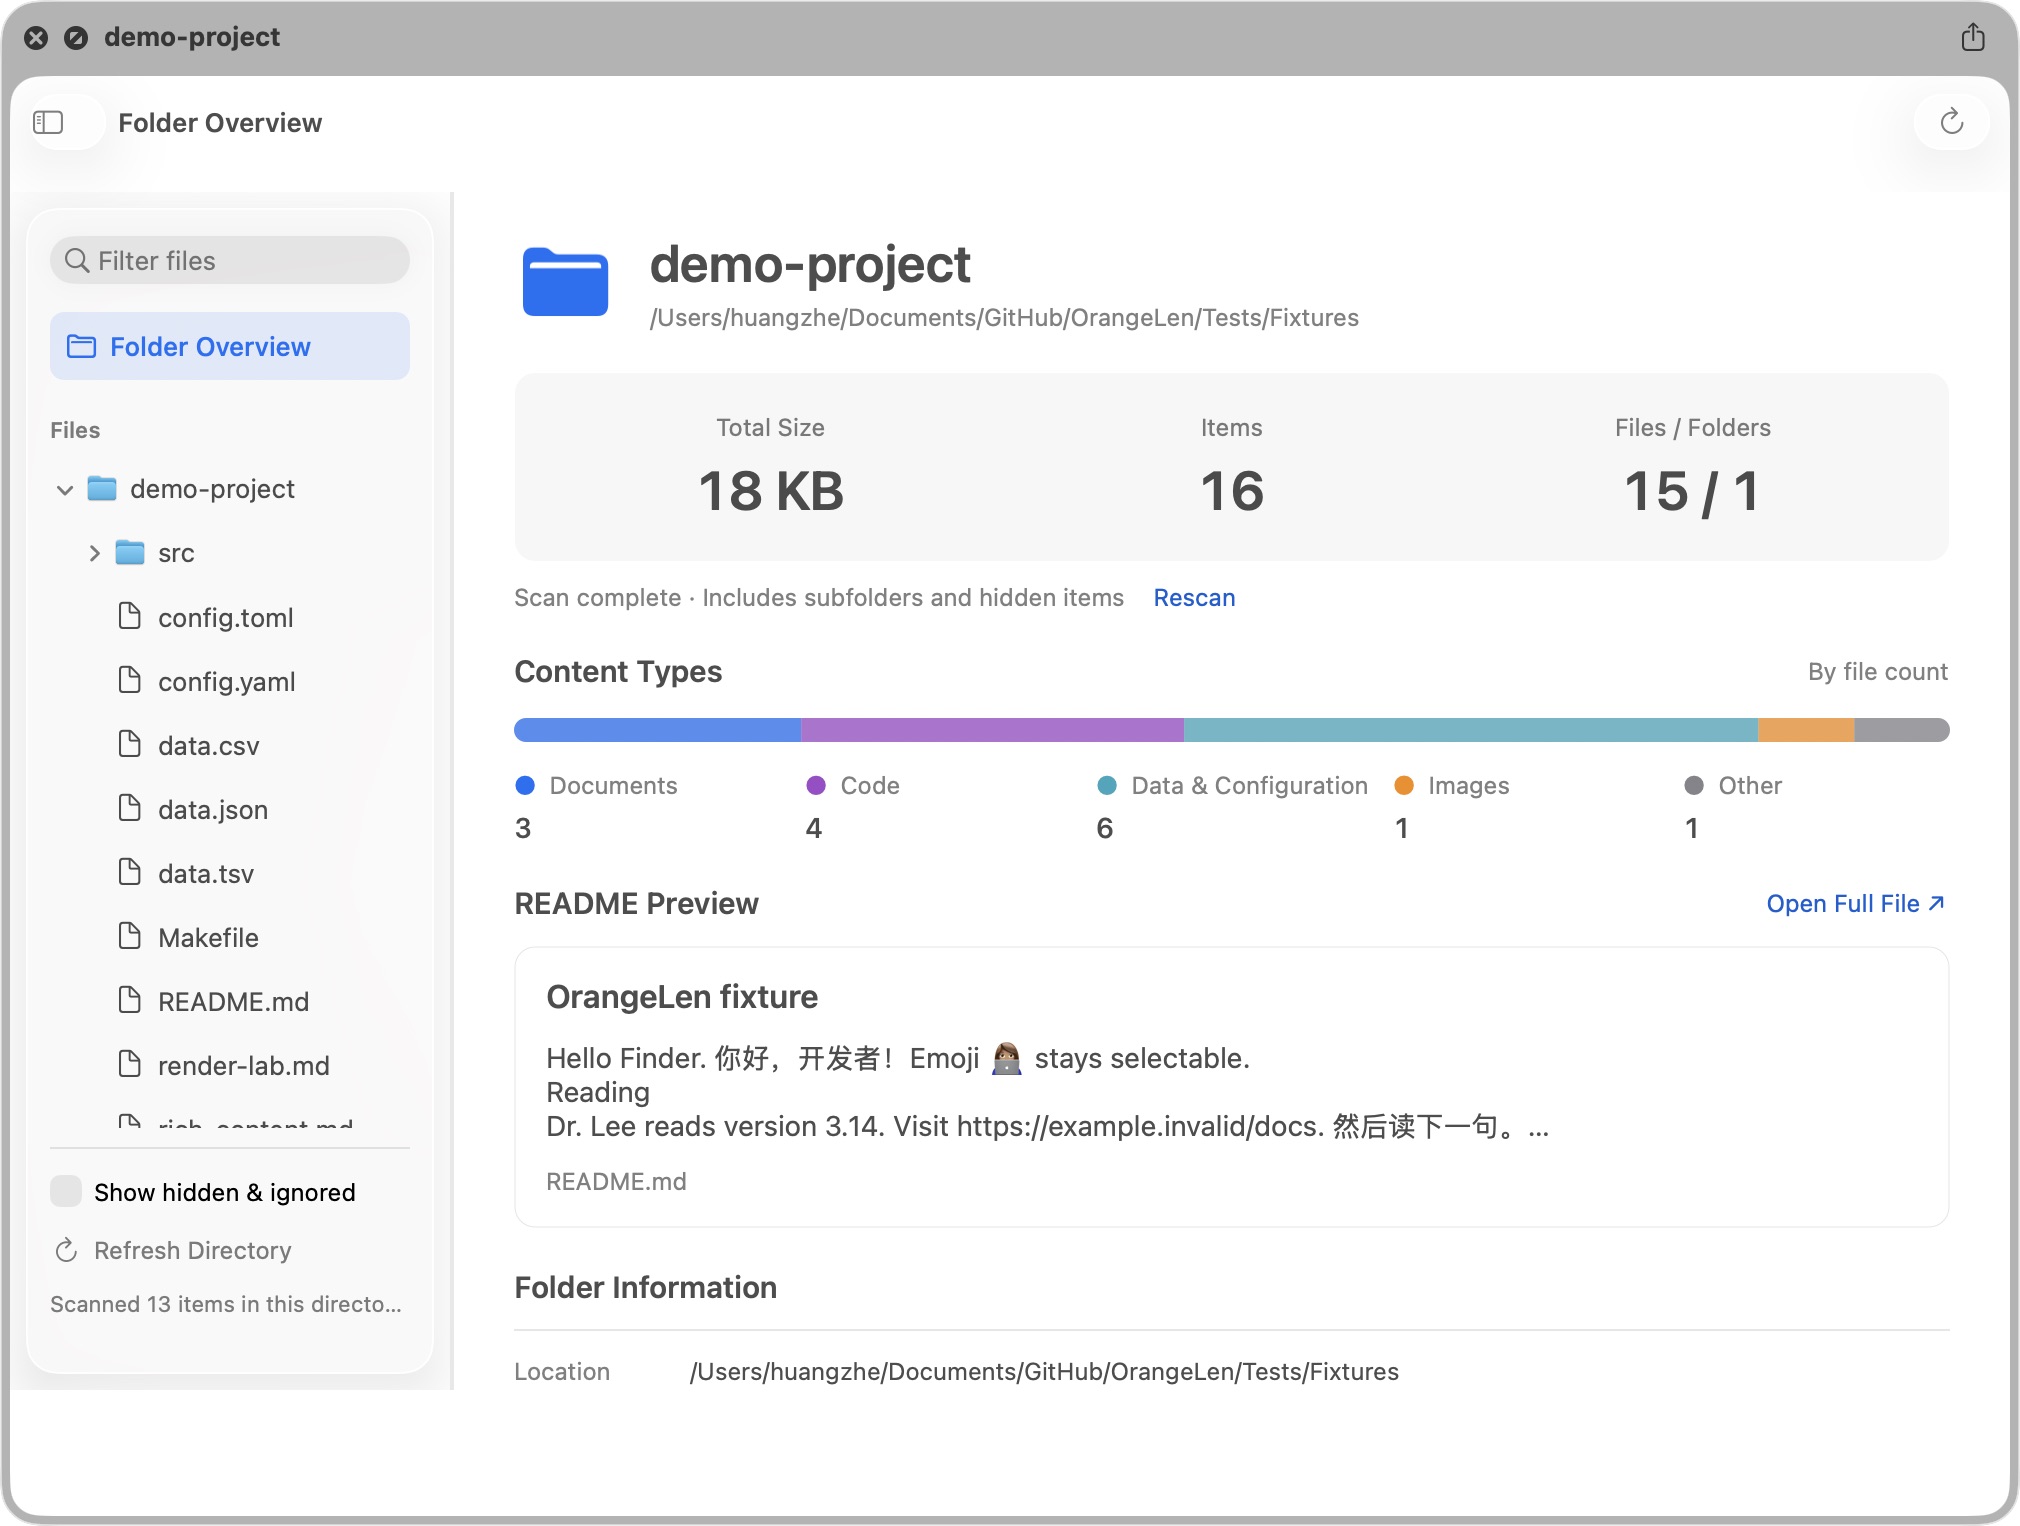Click the Makefile document icon

(129, 936)
